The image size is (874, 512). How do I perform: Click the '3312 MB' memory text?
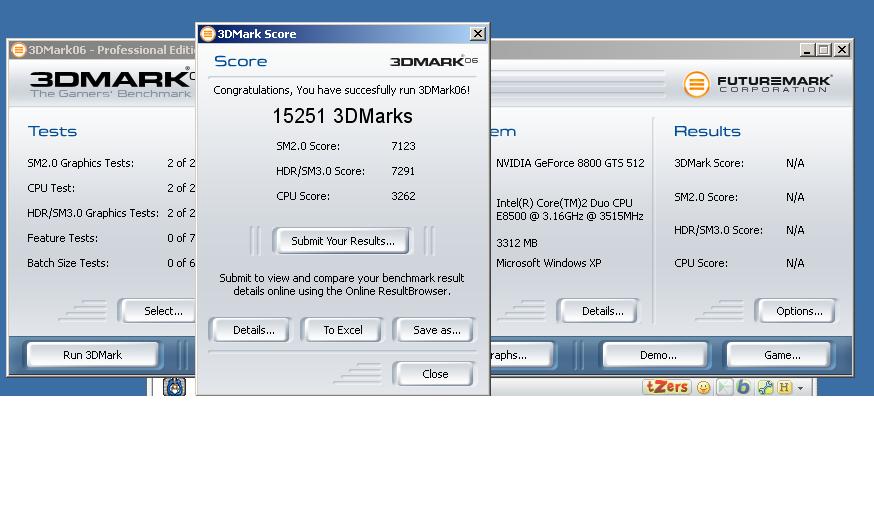point(517,243)
